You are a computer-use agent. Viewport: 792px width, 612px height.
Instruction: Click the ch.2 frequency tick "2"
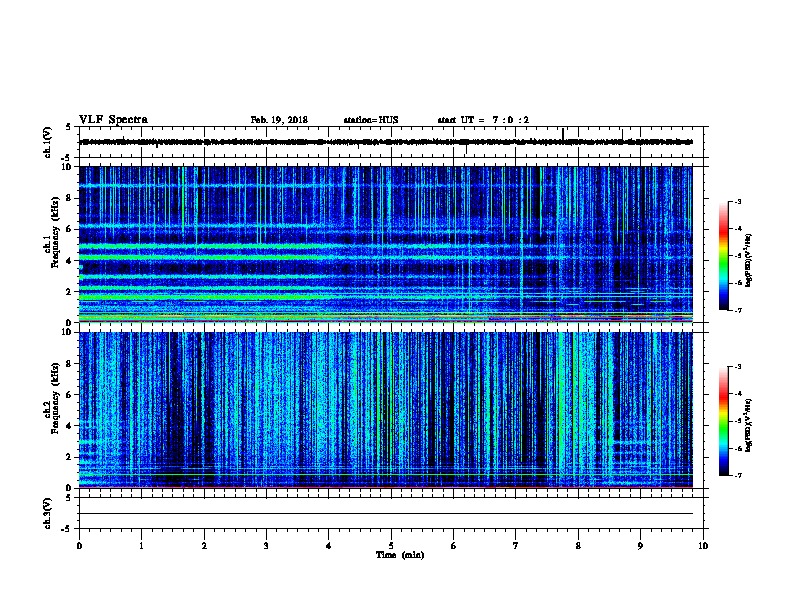point(69,457)
